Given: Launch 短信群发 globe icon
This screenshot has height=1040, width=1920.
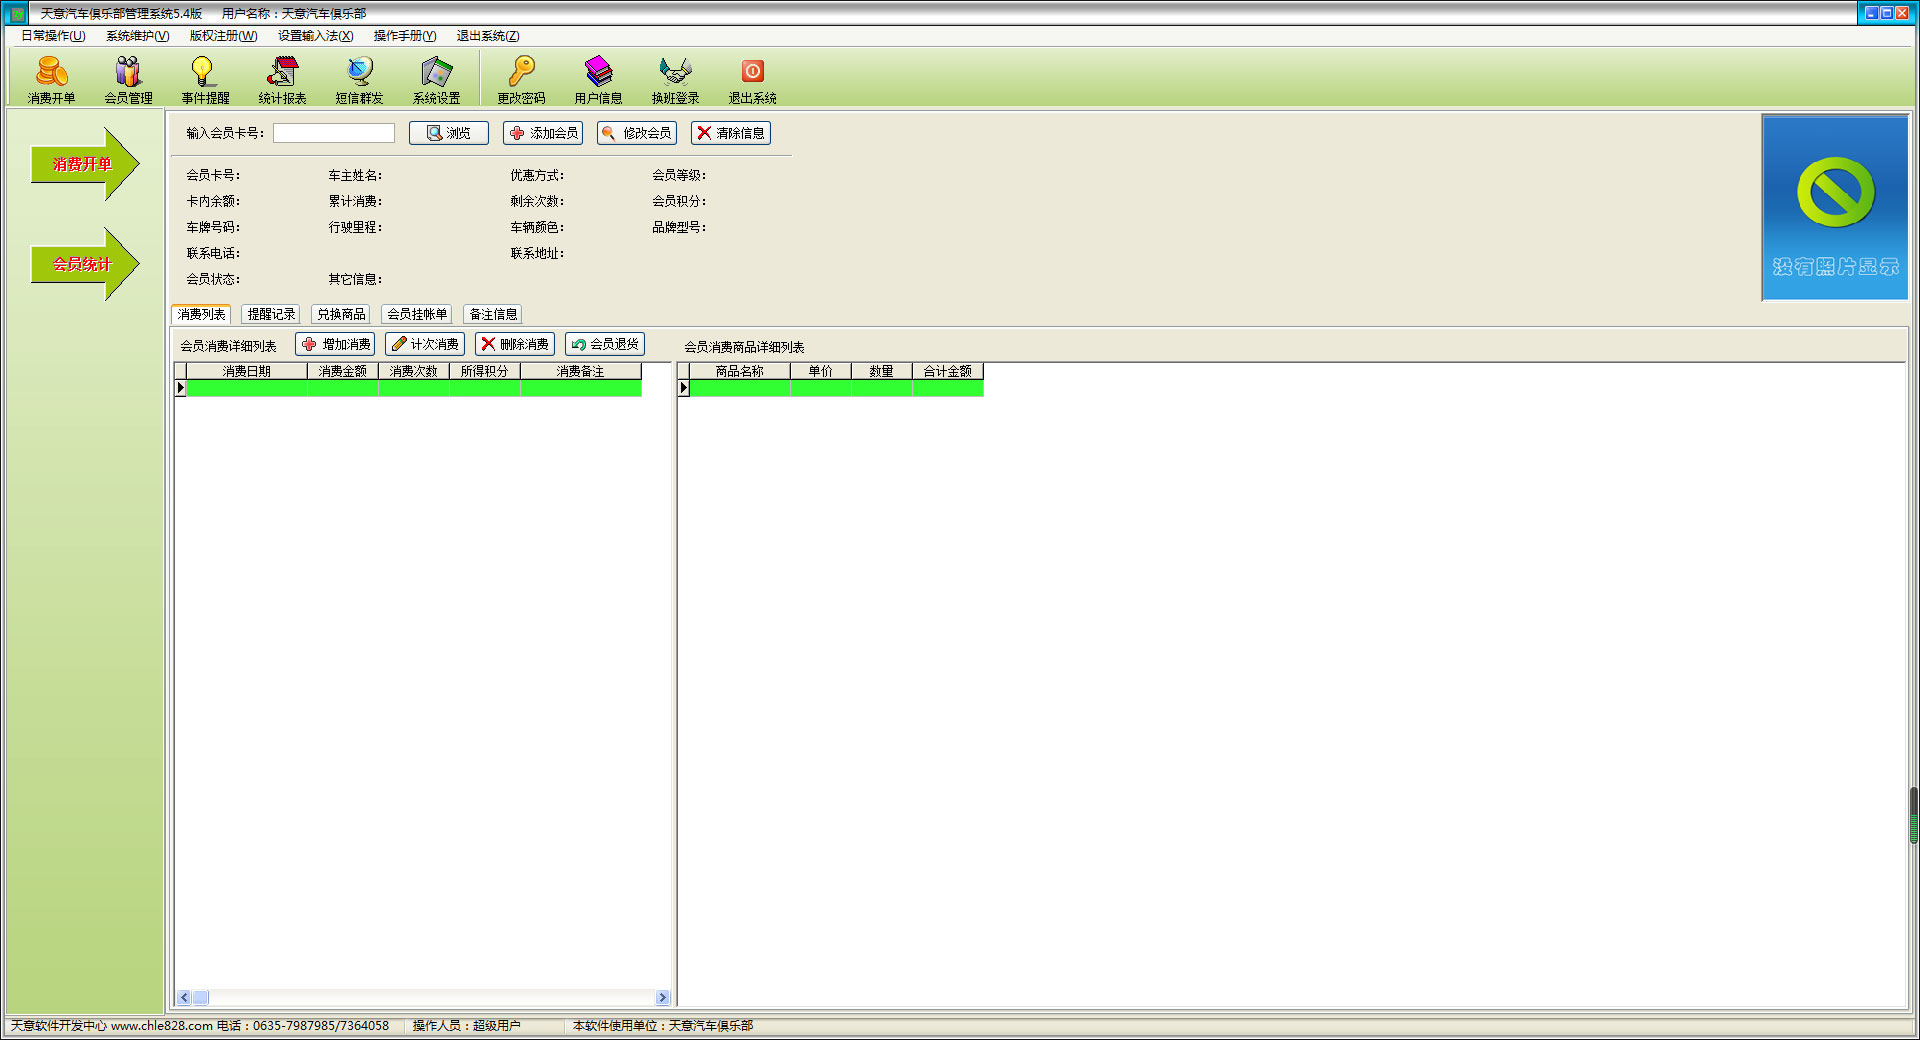Looking at the screenshot, I should 360,71.
